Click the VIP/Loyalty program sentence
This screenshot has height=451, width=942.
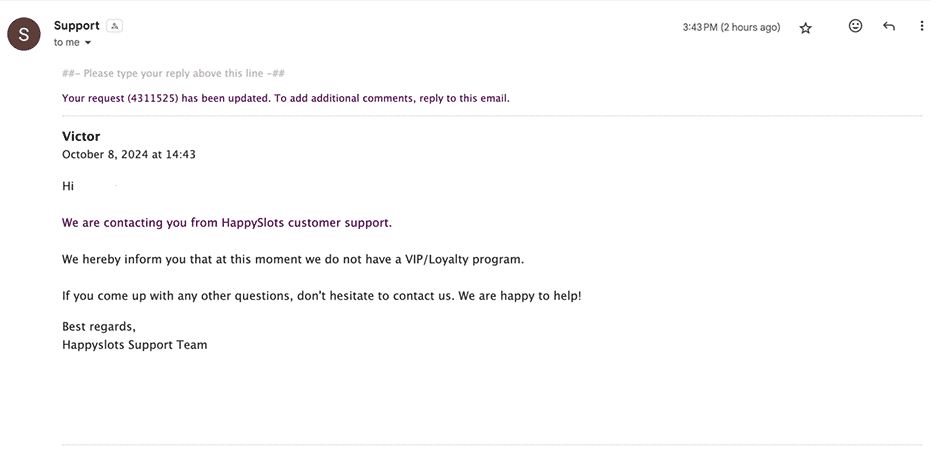(292, 259)
